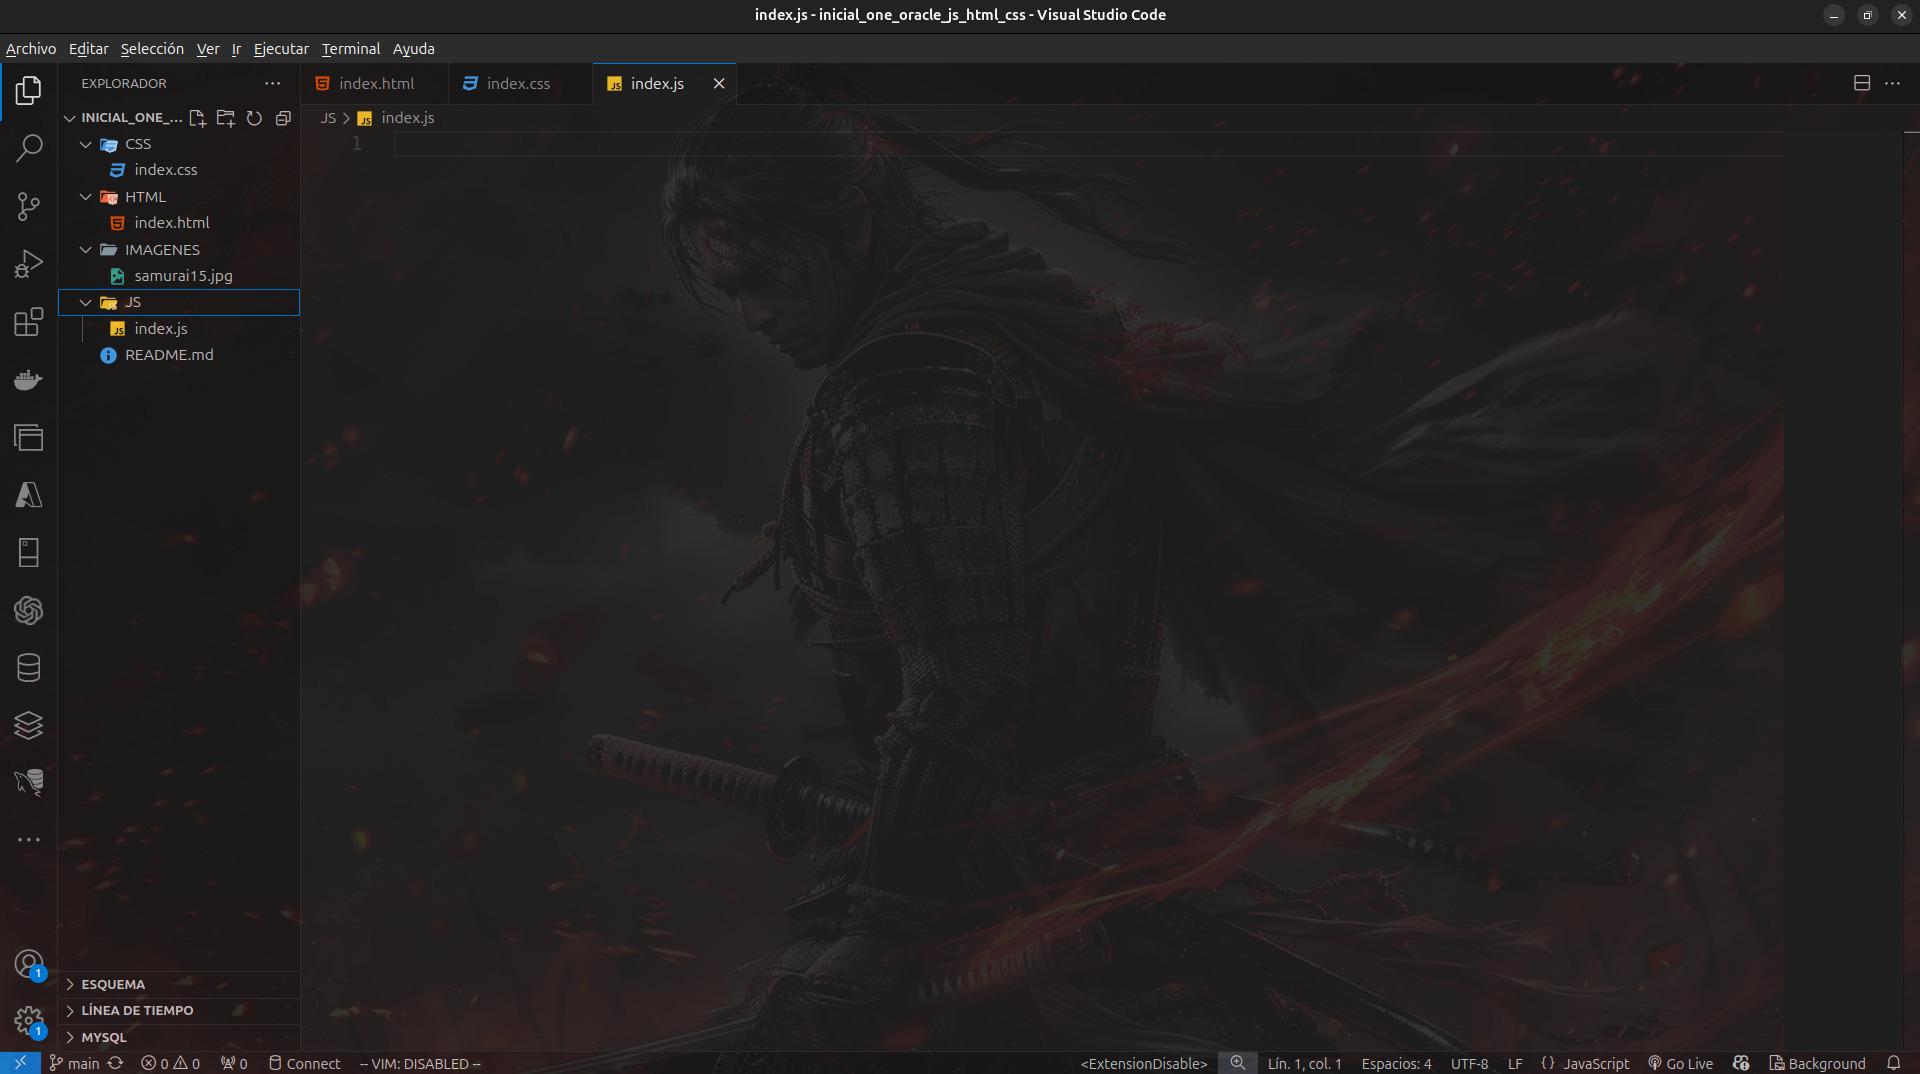Close the index.js tab

tap(718, 84)
